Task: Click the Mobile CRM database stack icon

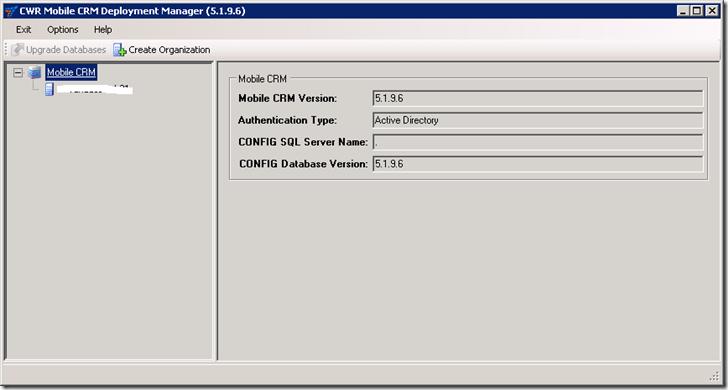Action: click(34, 72)
